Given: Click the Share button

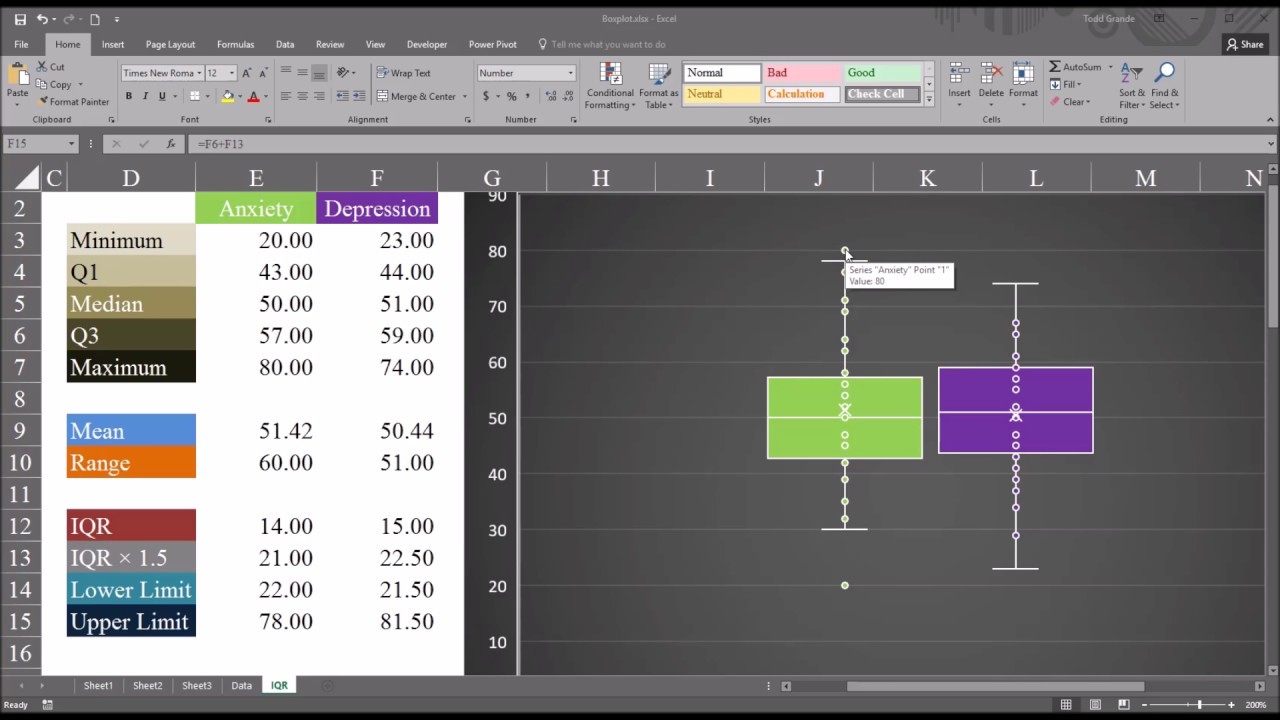Looking at the screenshot, I should [1245, 44].
